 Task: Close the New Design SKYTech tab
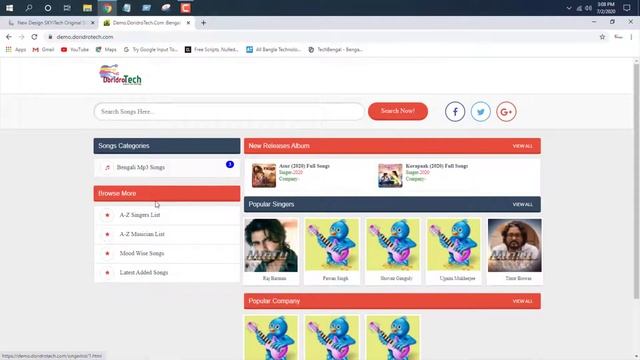pos(93,23)
